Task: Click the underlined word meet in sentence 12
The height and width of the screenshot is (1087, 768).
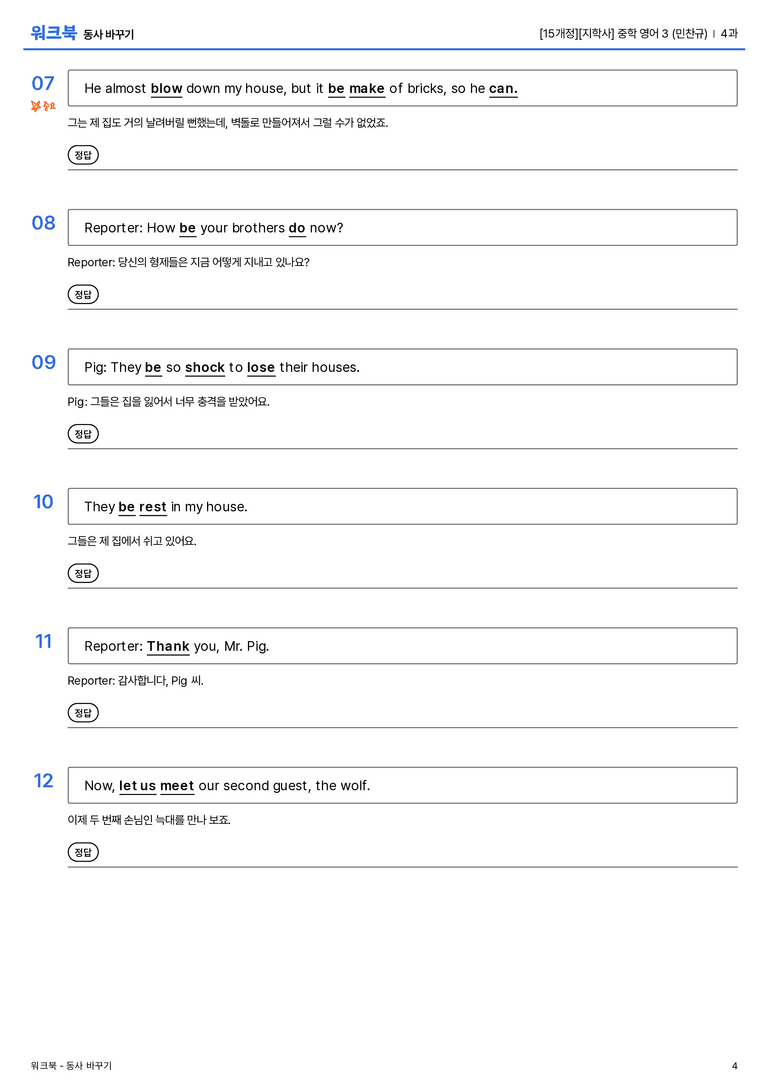Action: (x=177, y=785)
